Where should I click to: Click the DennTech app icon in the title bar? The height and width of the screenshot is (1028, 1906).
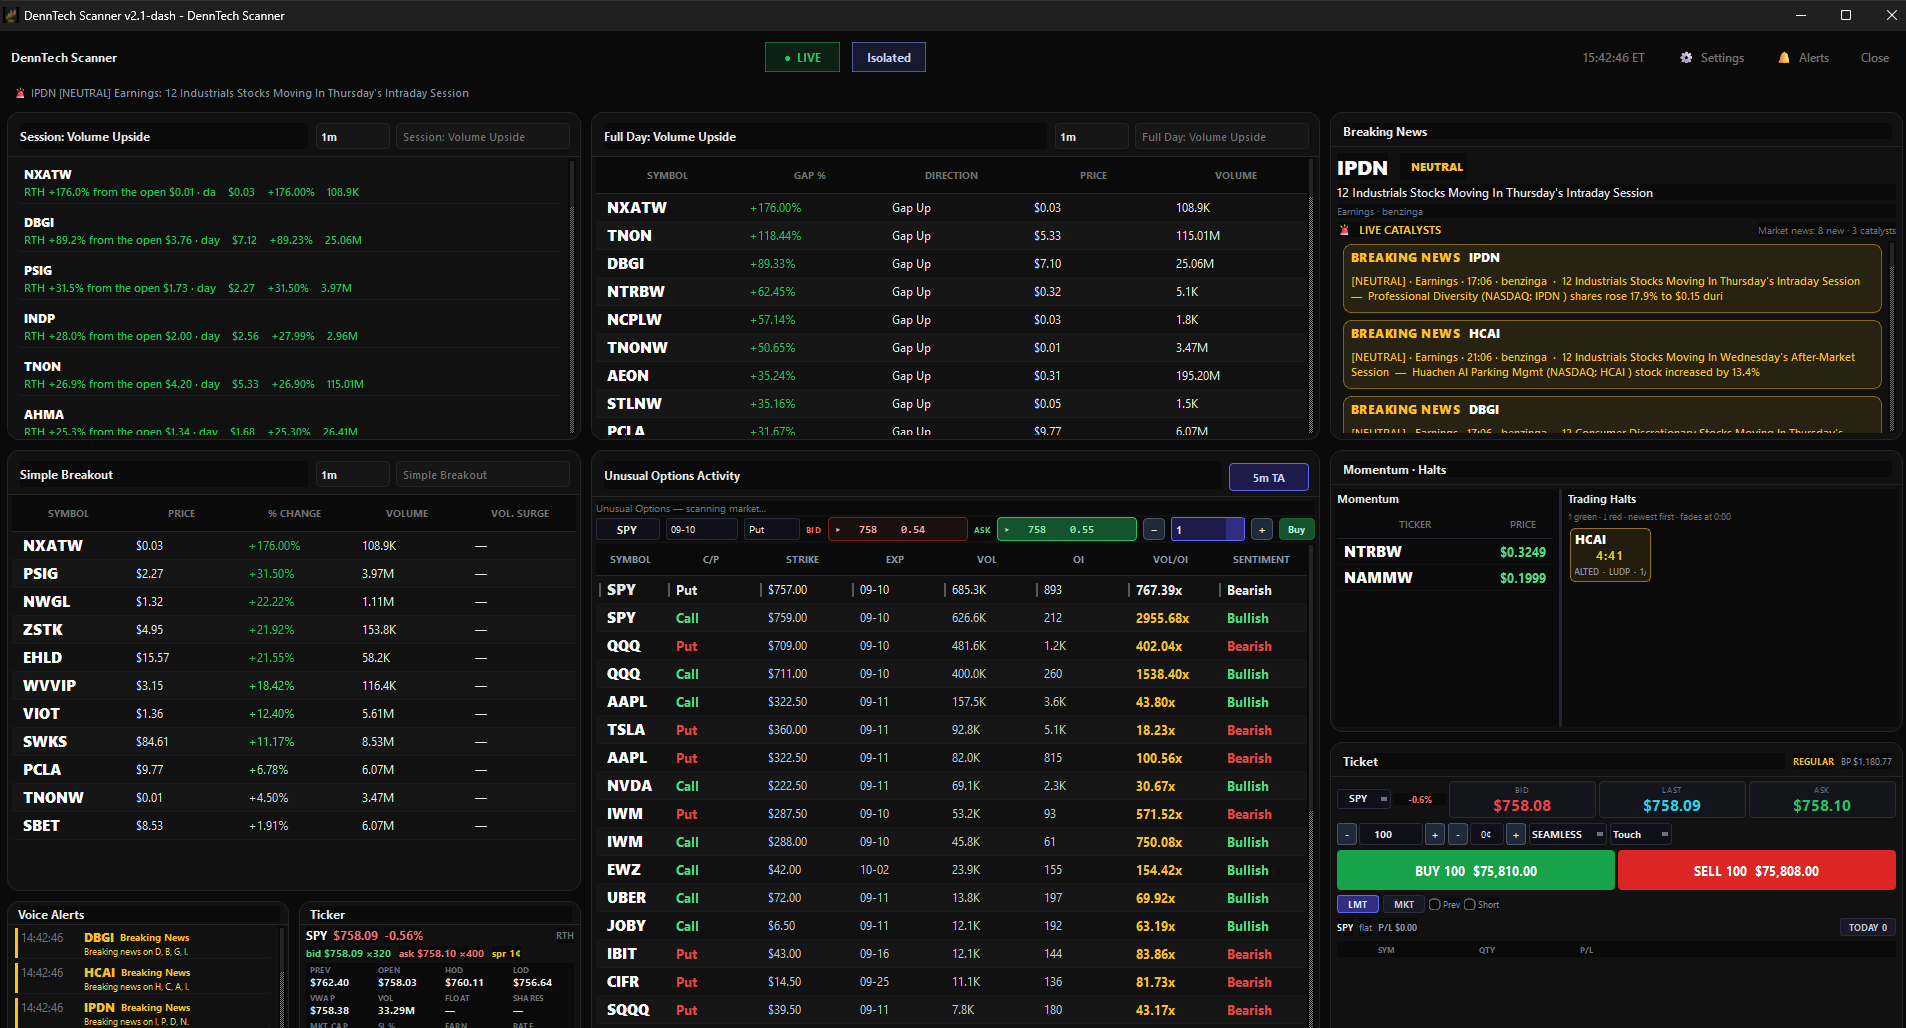(11, 15)
